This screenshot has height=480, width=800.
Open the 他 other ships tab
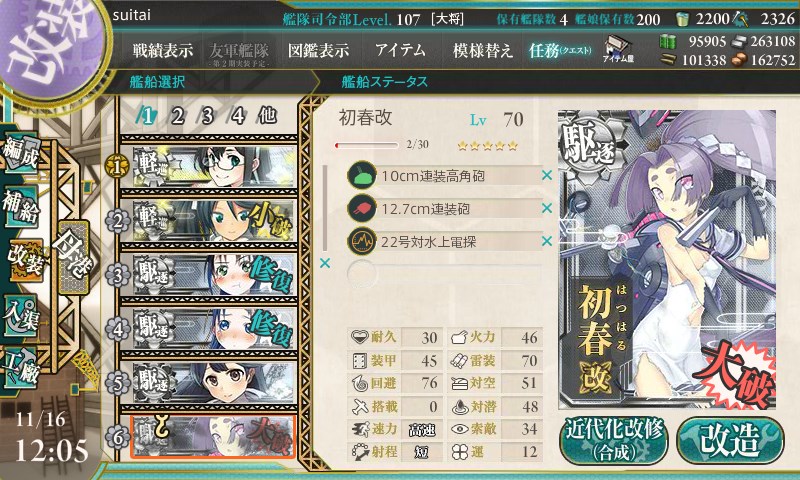click(x=267, y=116)
